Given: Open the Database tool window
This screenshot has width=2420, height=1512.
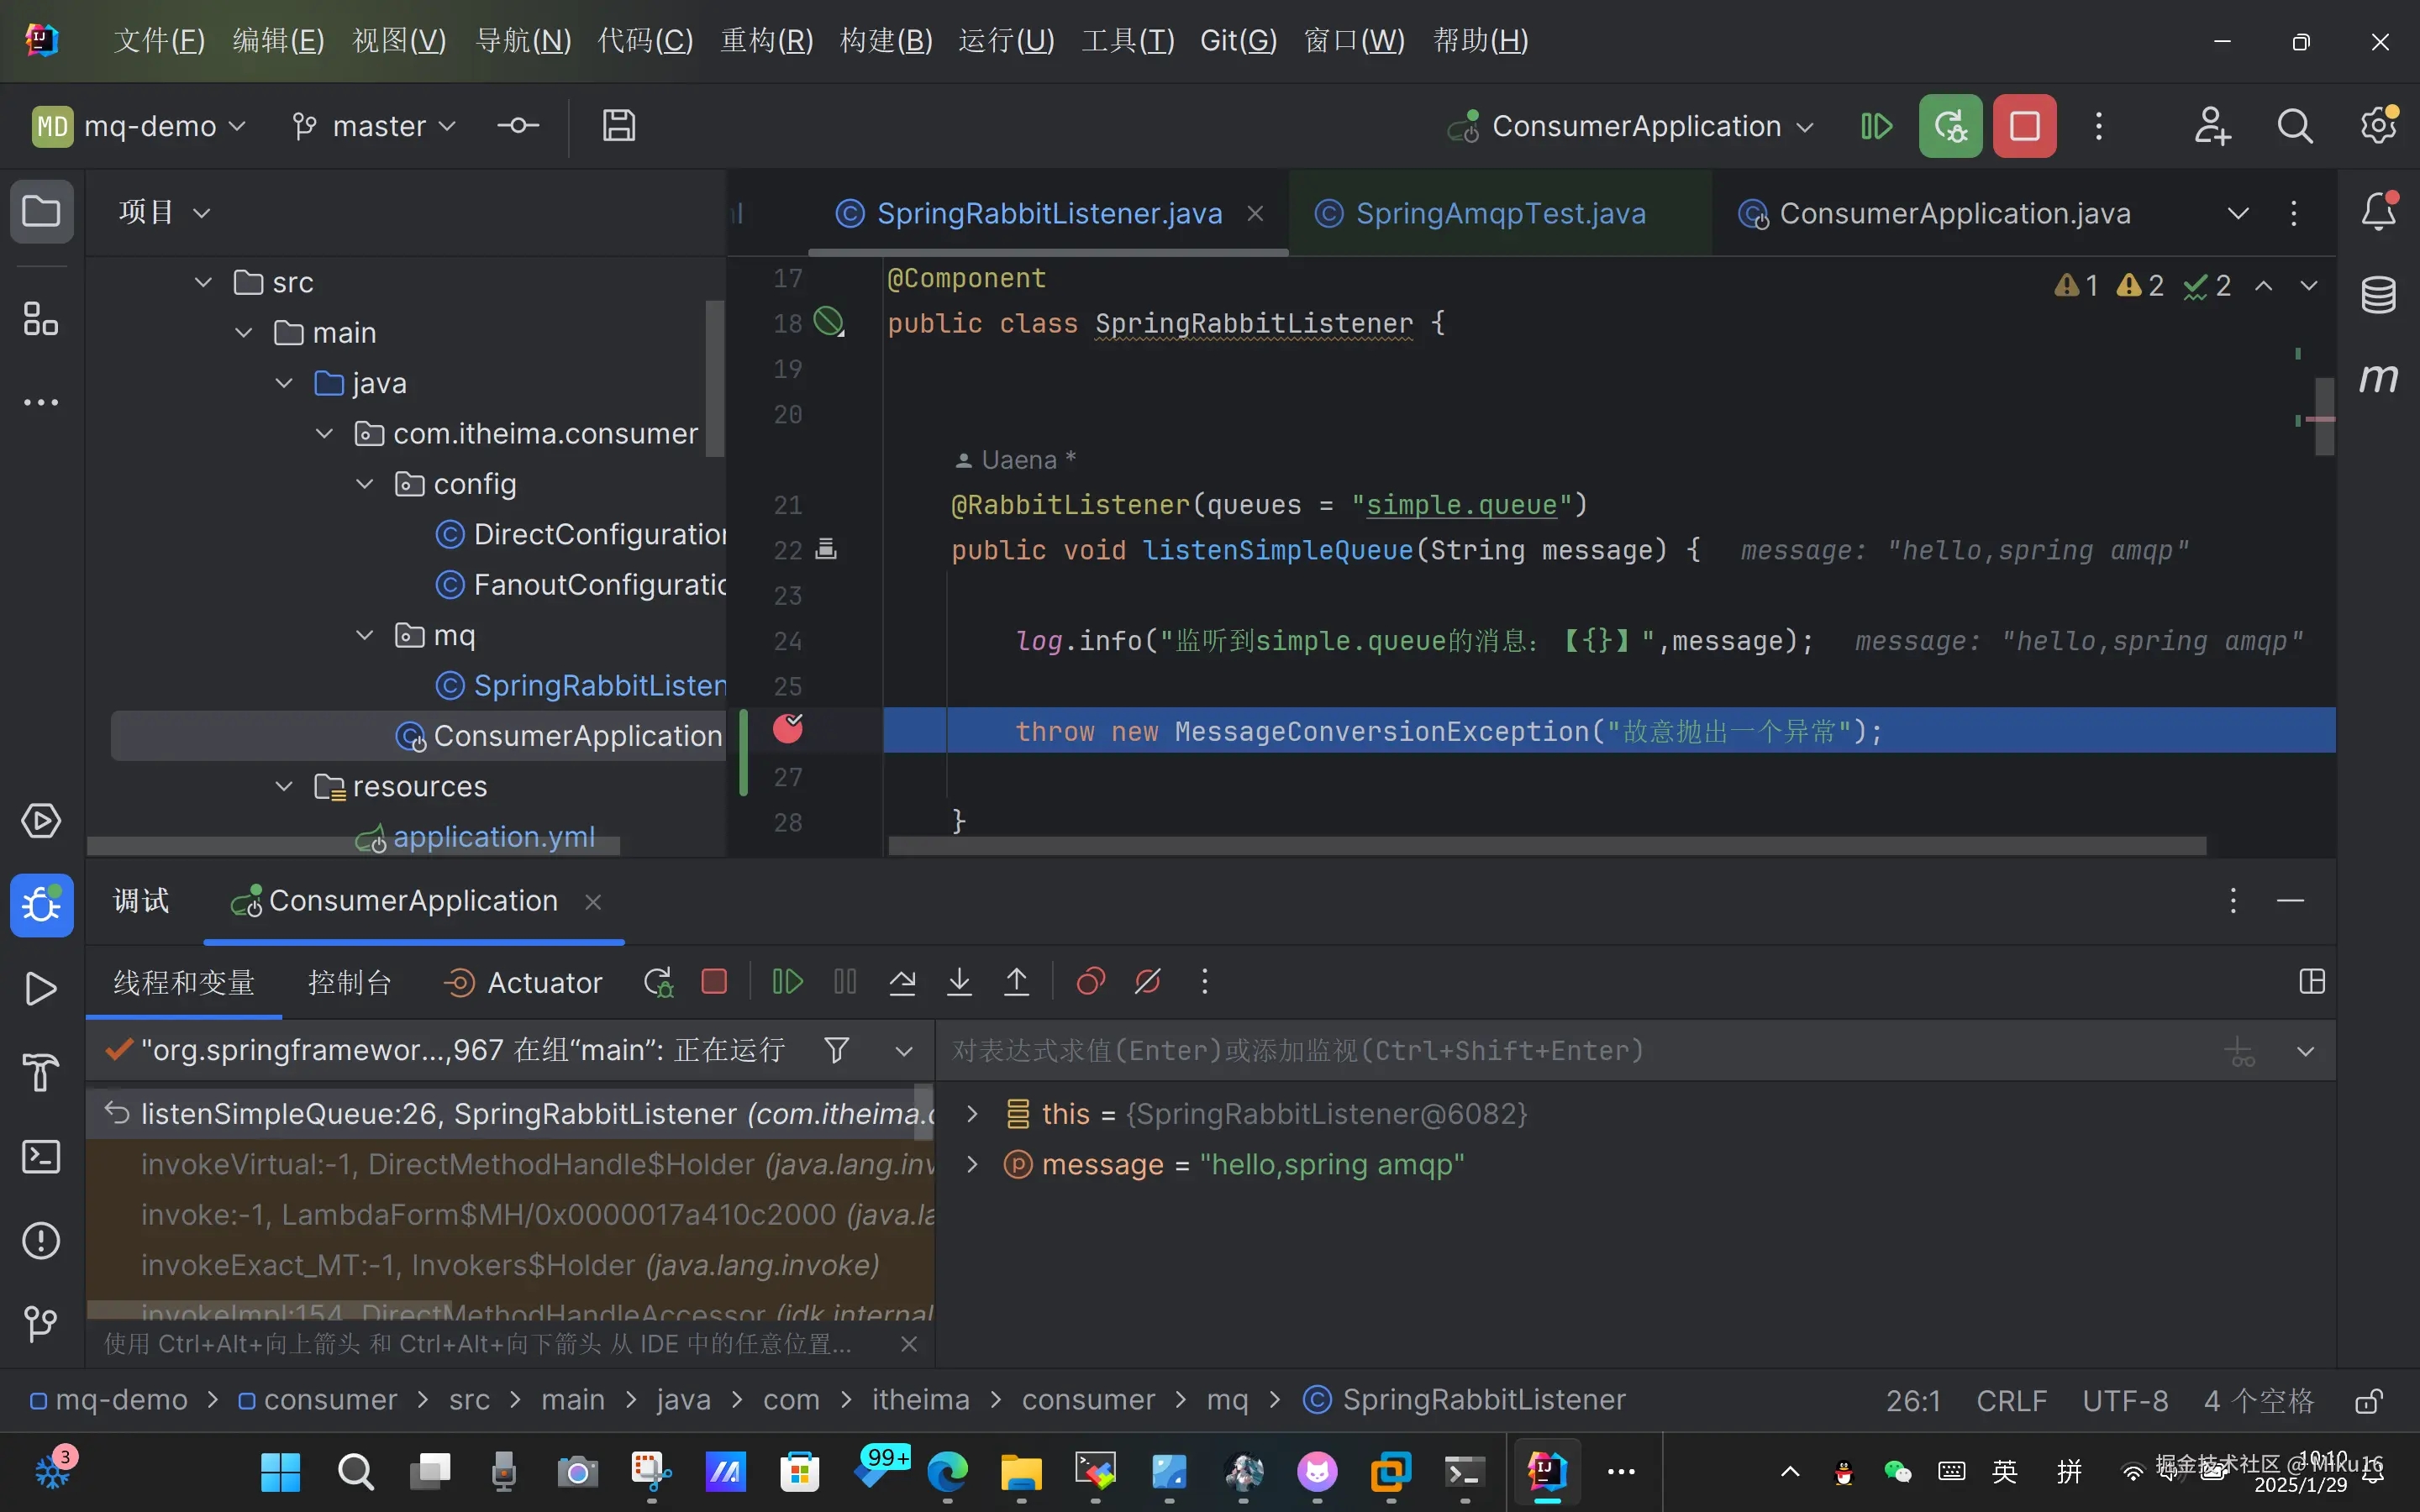Looking at the screenshot, I should pyautogui.click(x=2378, y=295).
